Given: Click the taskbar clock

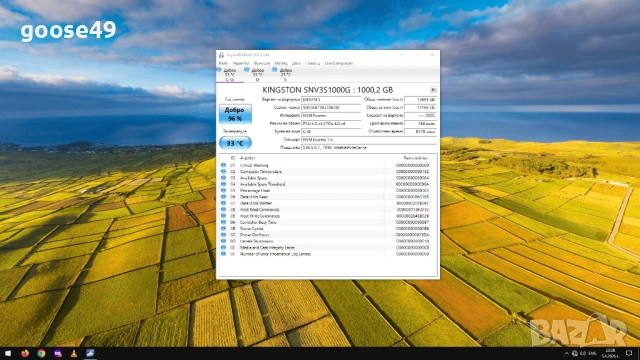Looking at the screenshot, I should coord(611,353).
